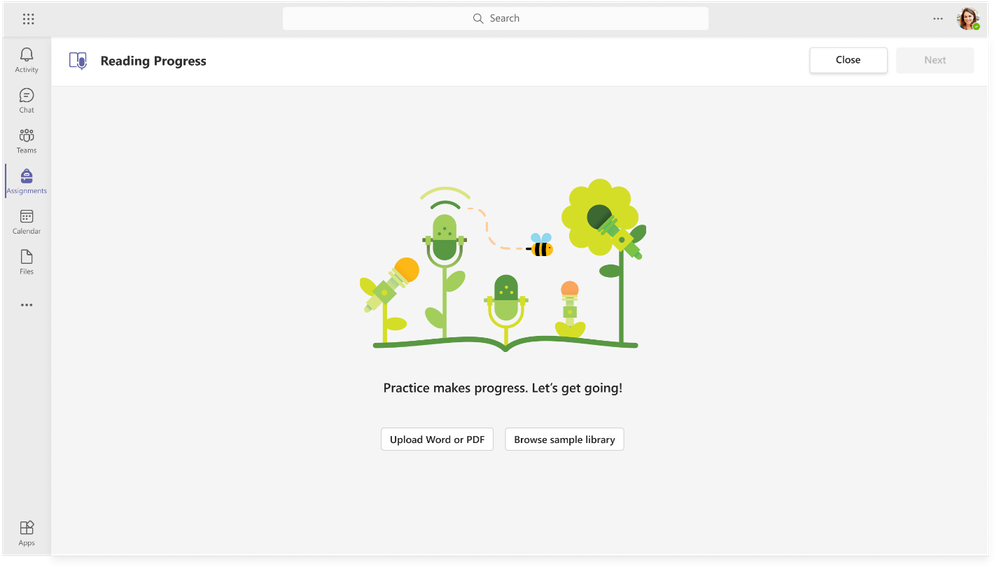Open the Activity feed
Viewport: 999px width, 571px height.
[x=26, y=61]
